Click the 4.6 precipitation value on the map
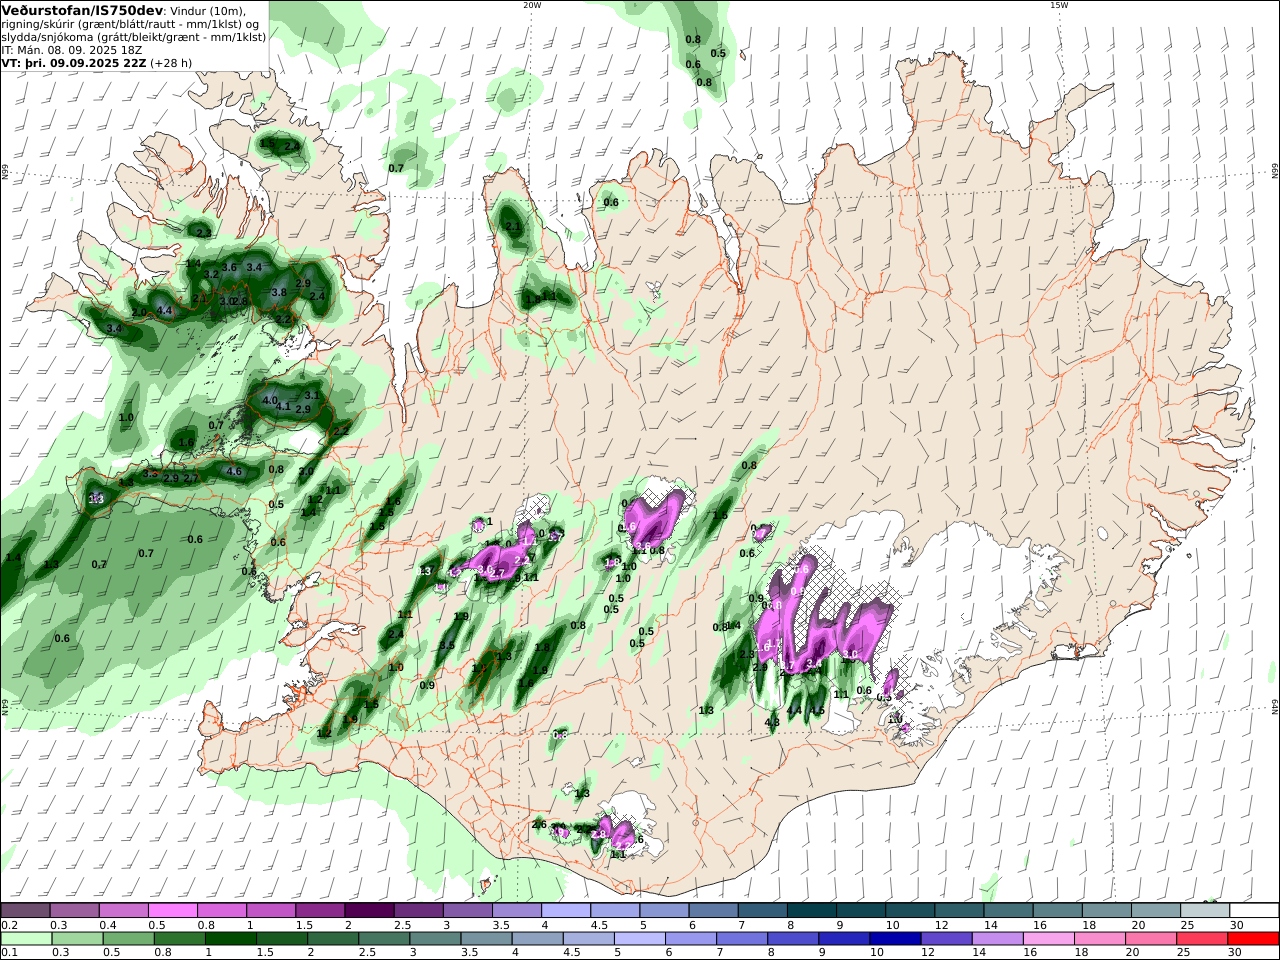This screenshot has height=960, width=1280. pyautogui.click(x=235, y=472)
